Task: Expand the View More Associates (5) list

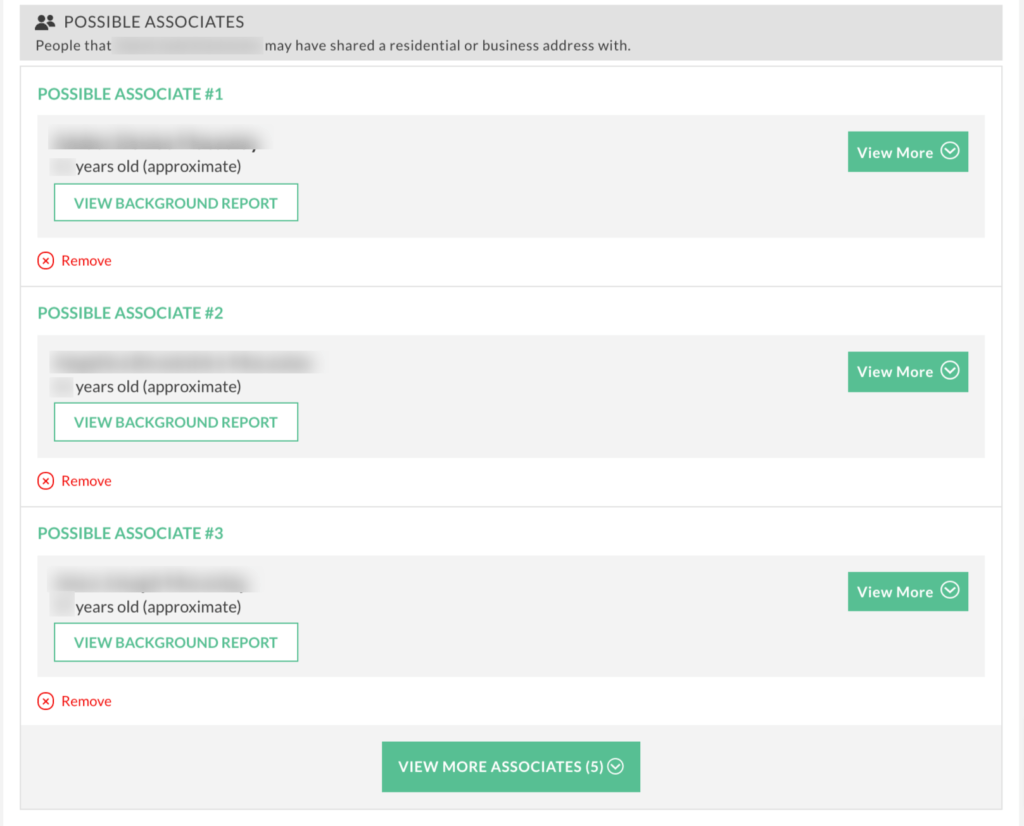Action: click(510, 767)
